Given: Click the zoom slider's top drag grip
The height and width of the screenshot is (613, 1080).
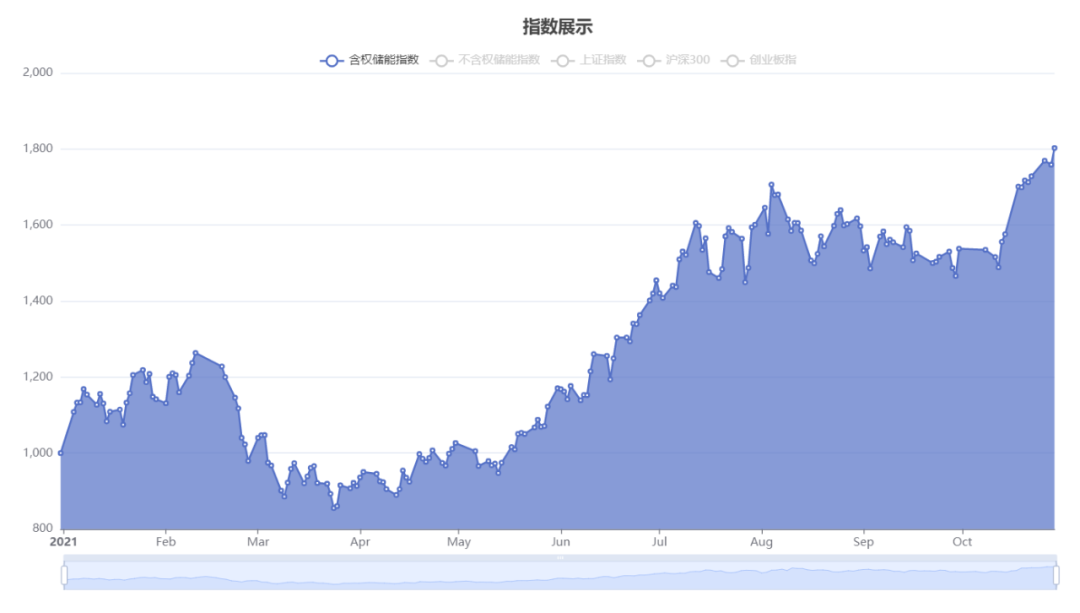Looking at the screenshot, I should [560, 558].
